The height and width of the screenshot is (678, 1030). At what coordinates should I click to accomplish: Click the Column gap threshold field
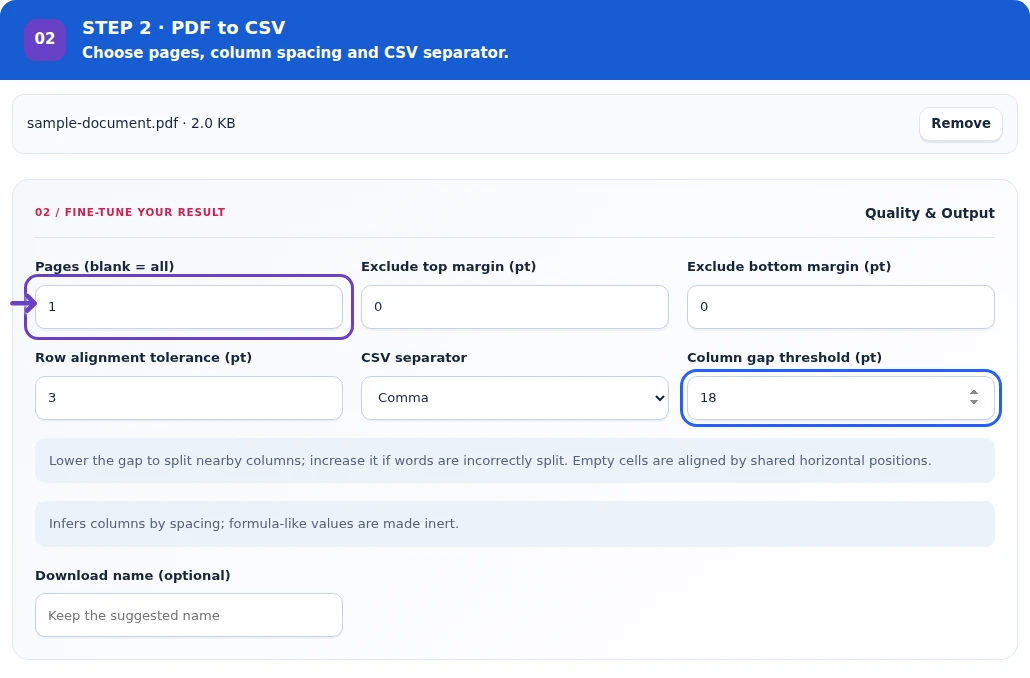(x=840, y=398)
